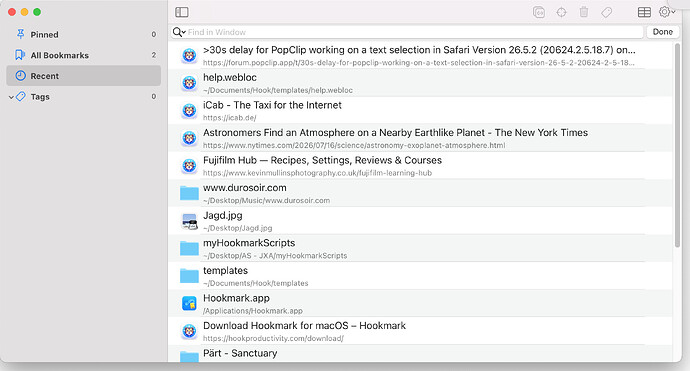Select the templates folder entry
The image size is (690, 371).
[x=420, y=276]
